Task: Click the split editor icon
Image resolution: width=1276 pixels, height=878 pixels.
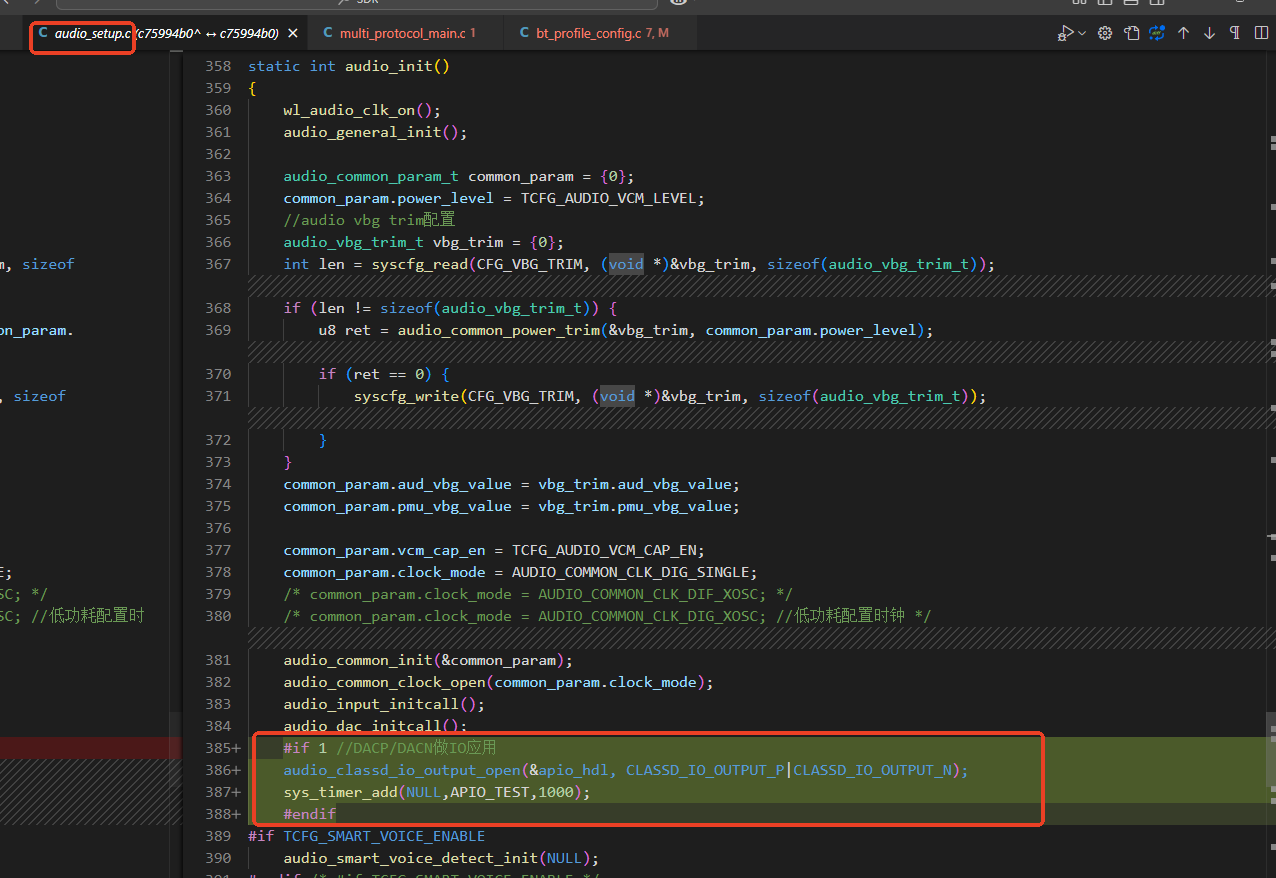Action: tap(1261, 33)
